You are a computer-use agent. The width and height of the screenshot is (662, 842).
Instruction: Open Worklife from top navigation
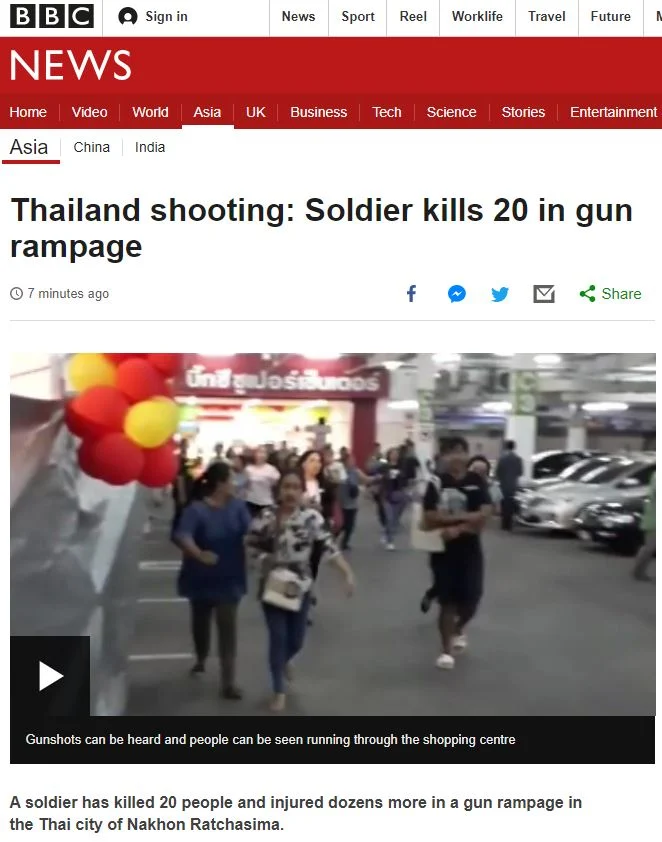coord(477,17)
